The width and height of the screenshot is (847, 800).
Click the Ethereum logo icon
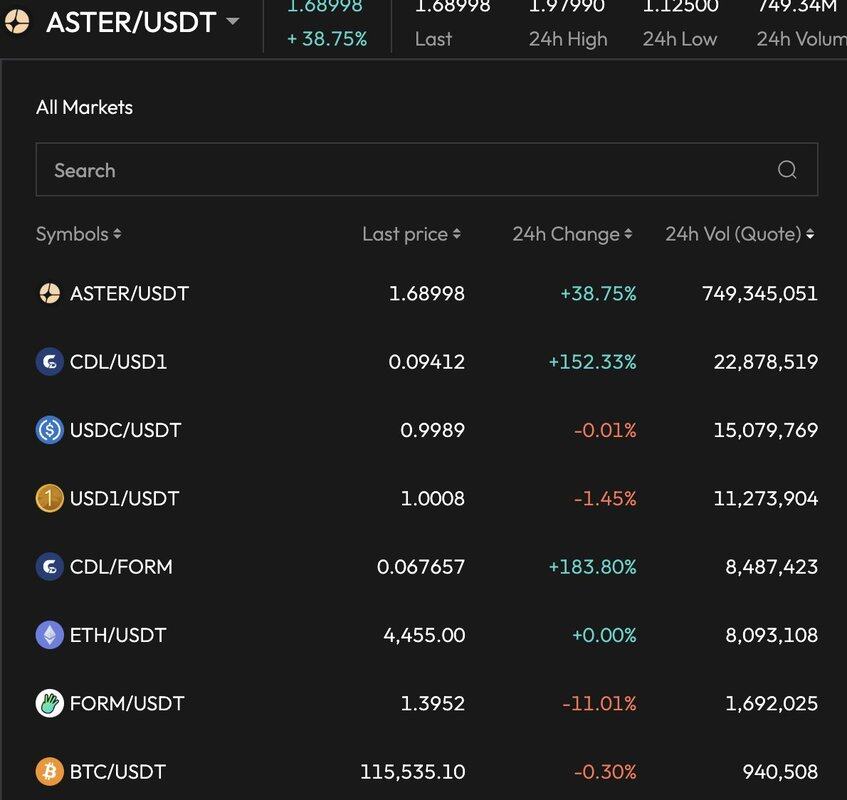point(50,635)
